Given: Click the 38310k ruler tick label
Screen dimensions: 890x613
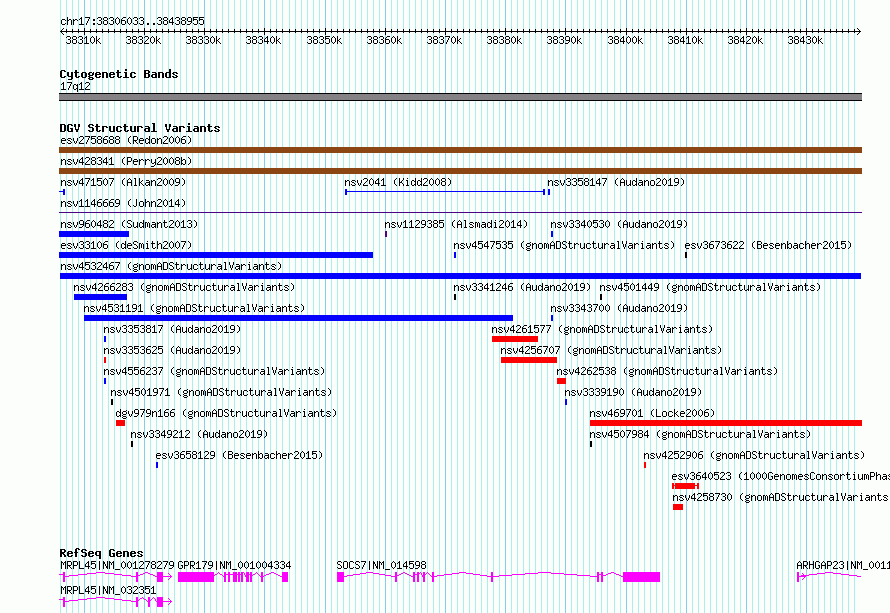Looking at the screenshot, I should 83,40.
